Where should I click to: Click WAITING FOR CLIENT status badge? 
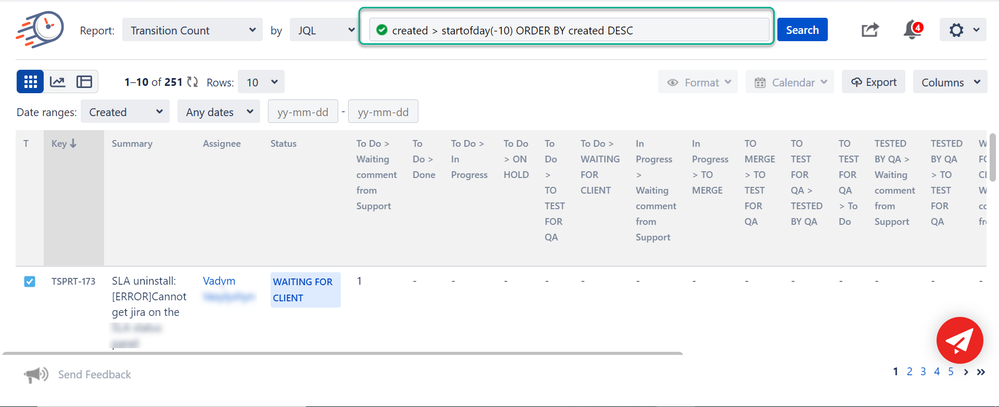(305, 290)
